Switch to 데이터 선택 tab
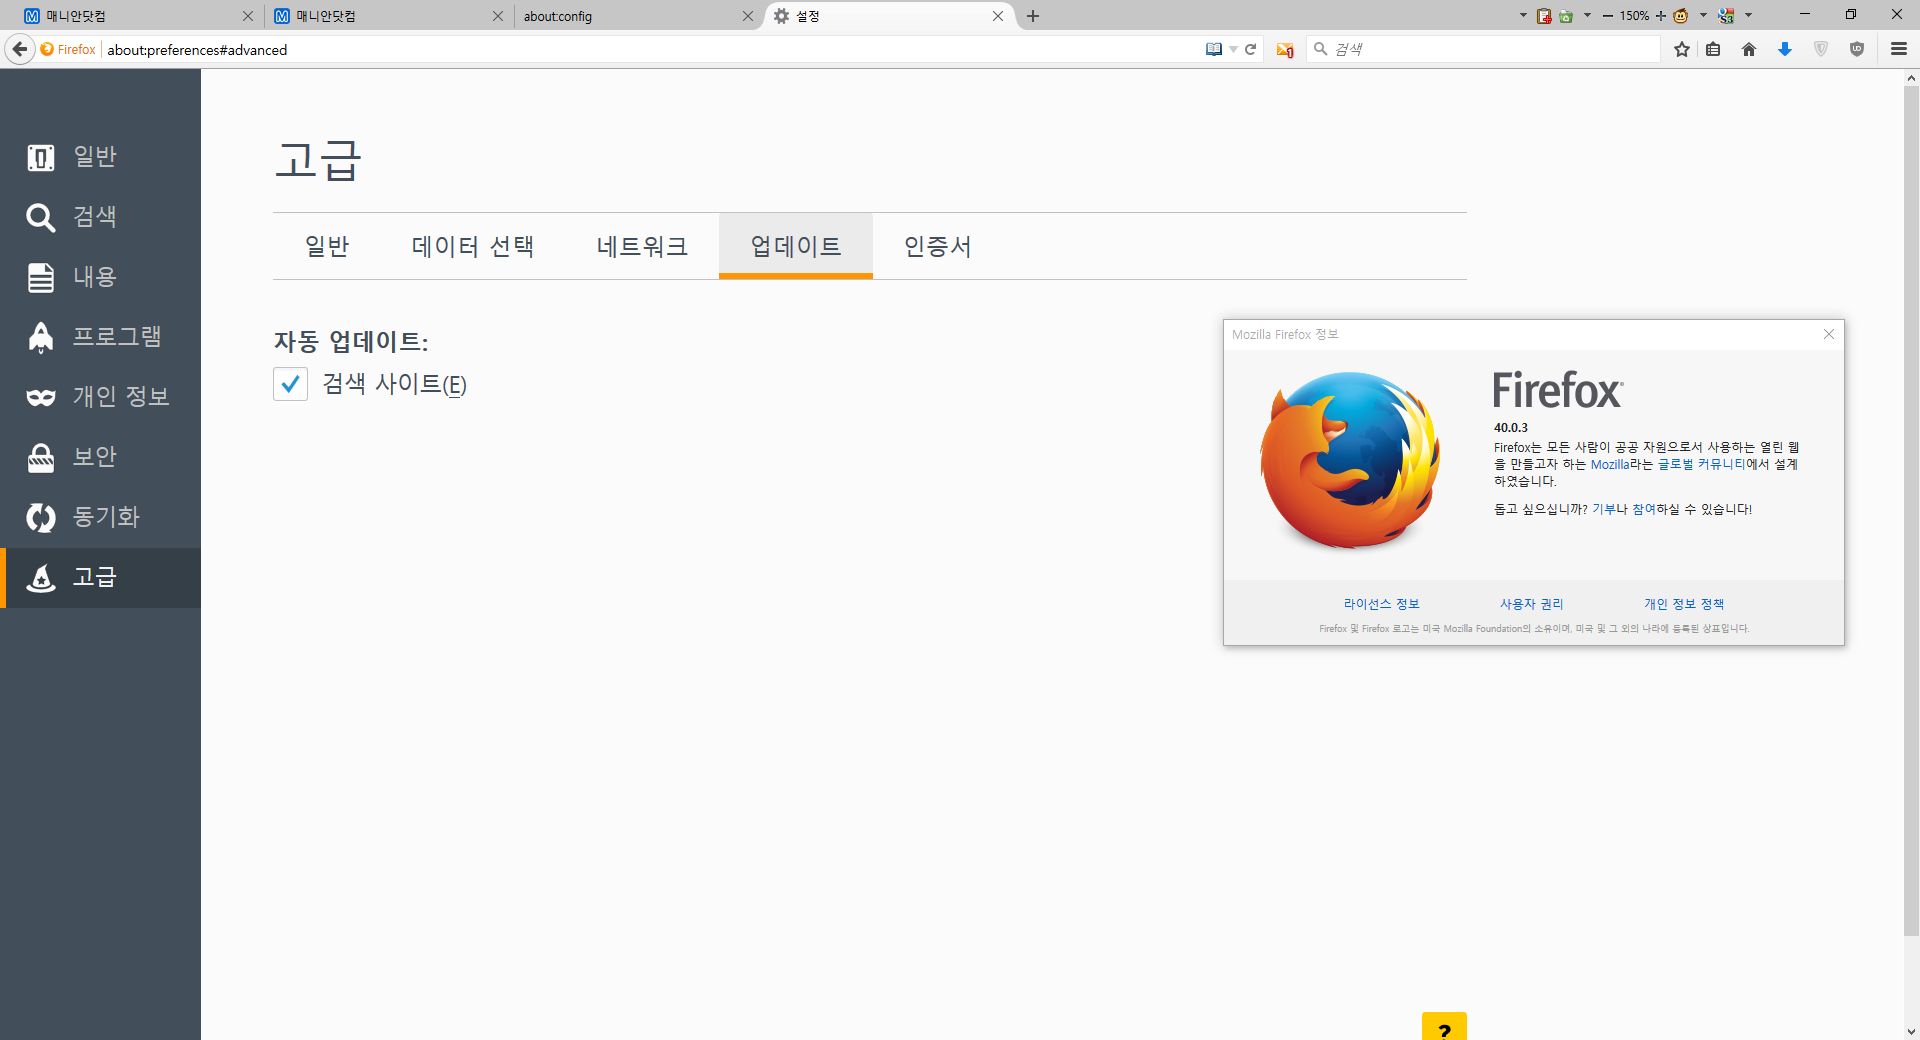The image size is (1920, 1040). tap(473, 246)
